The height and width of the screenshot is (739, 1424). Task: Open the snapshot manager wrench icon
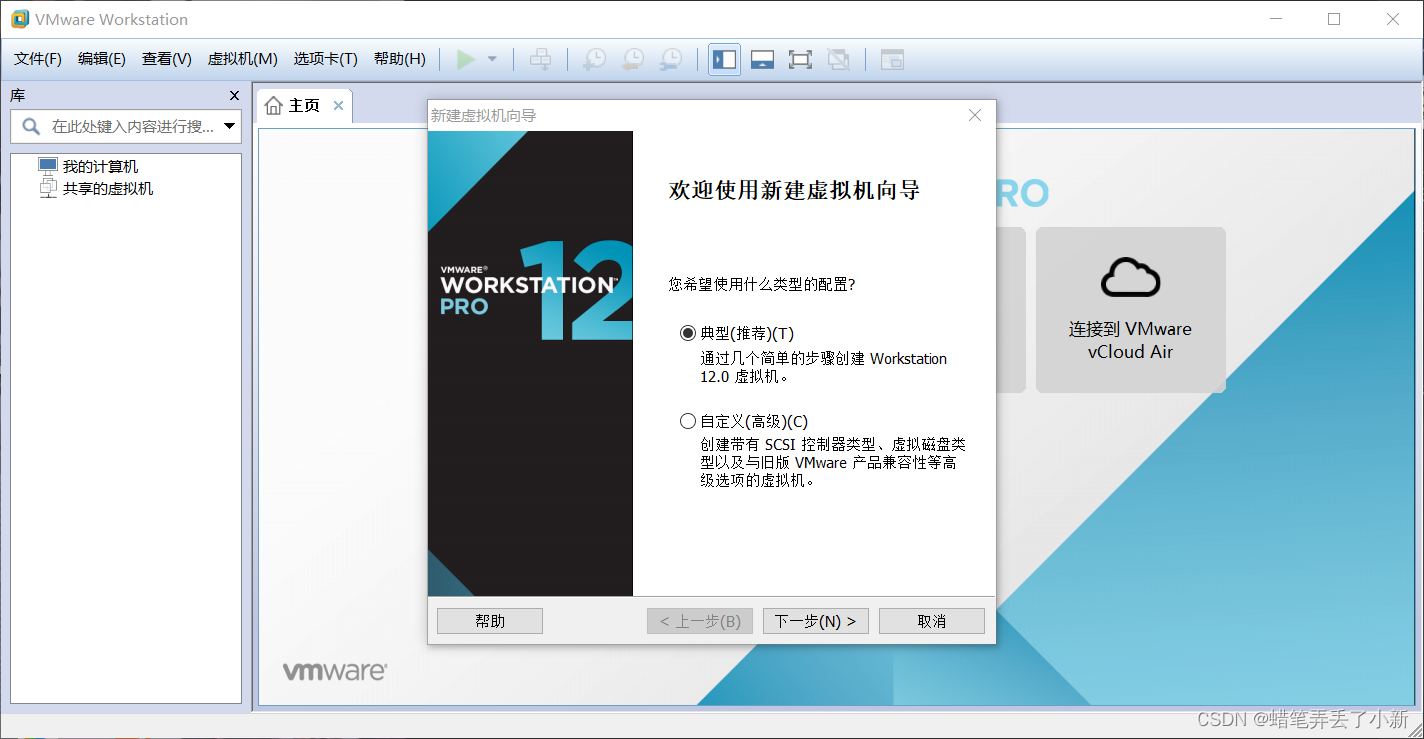(x=671, y=59)
